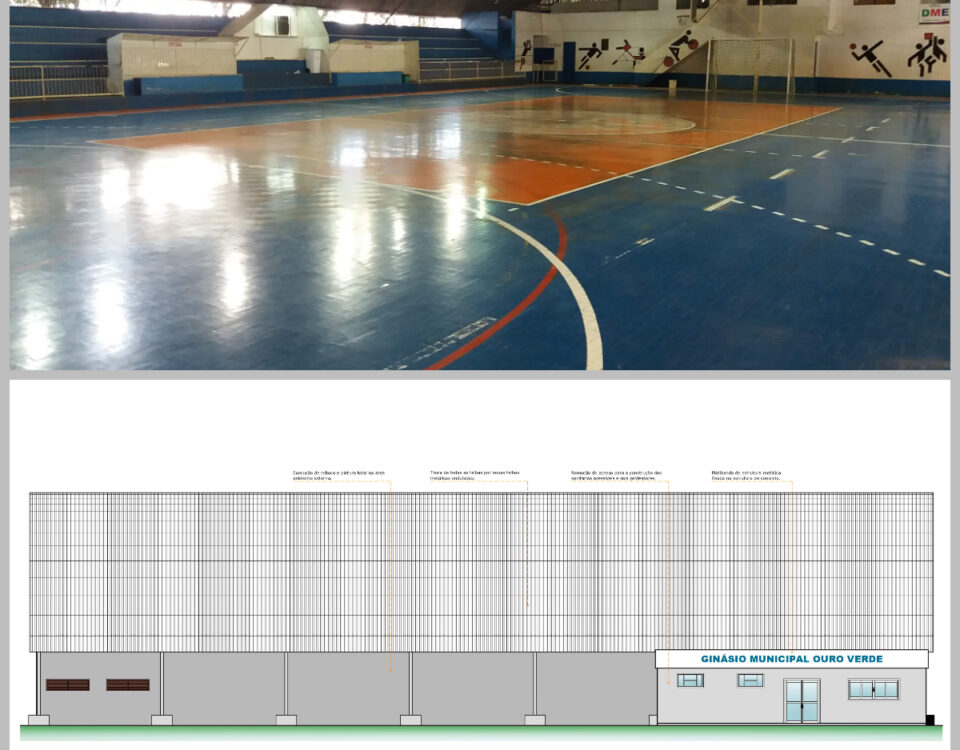Click the basketball players wall pictogram
This screenshot has width=960, height=750.
coord(926,56)
